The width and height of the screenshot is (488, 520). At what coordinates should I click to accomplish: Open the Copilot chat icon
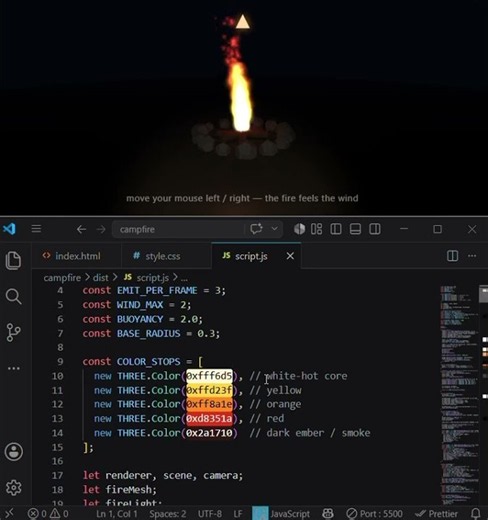tap(256, 229)
